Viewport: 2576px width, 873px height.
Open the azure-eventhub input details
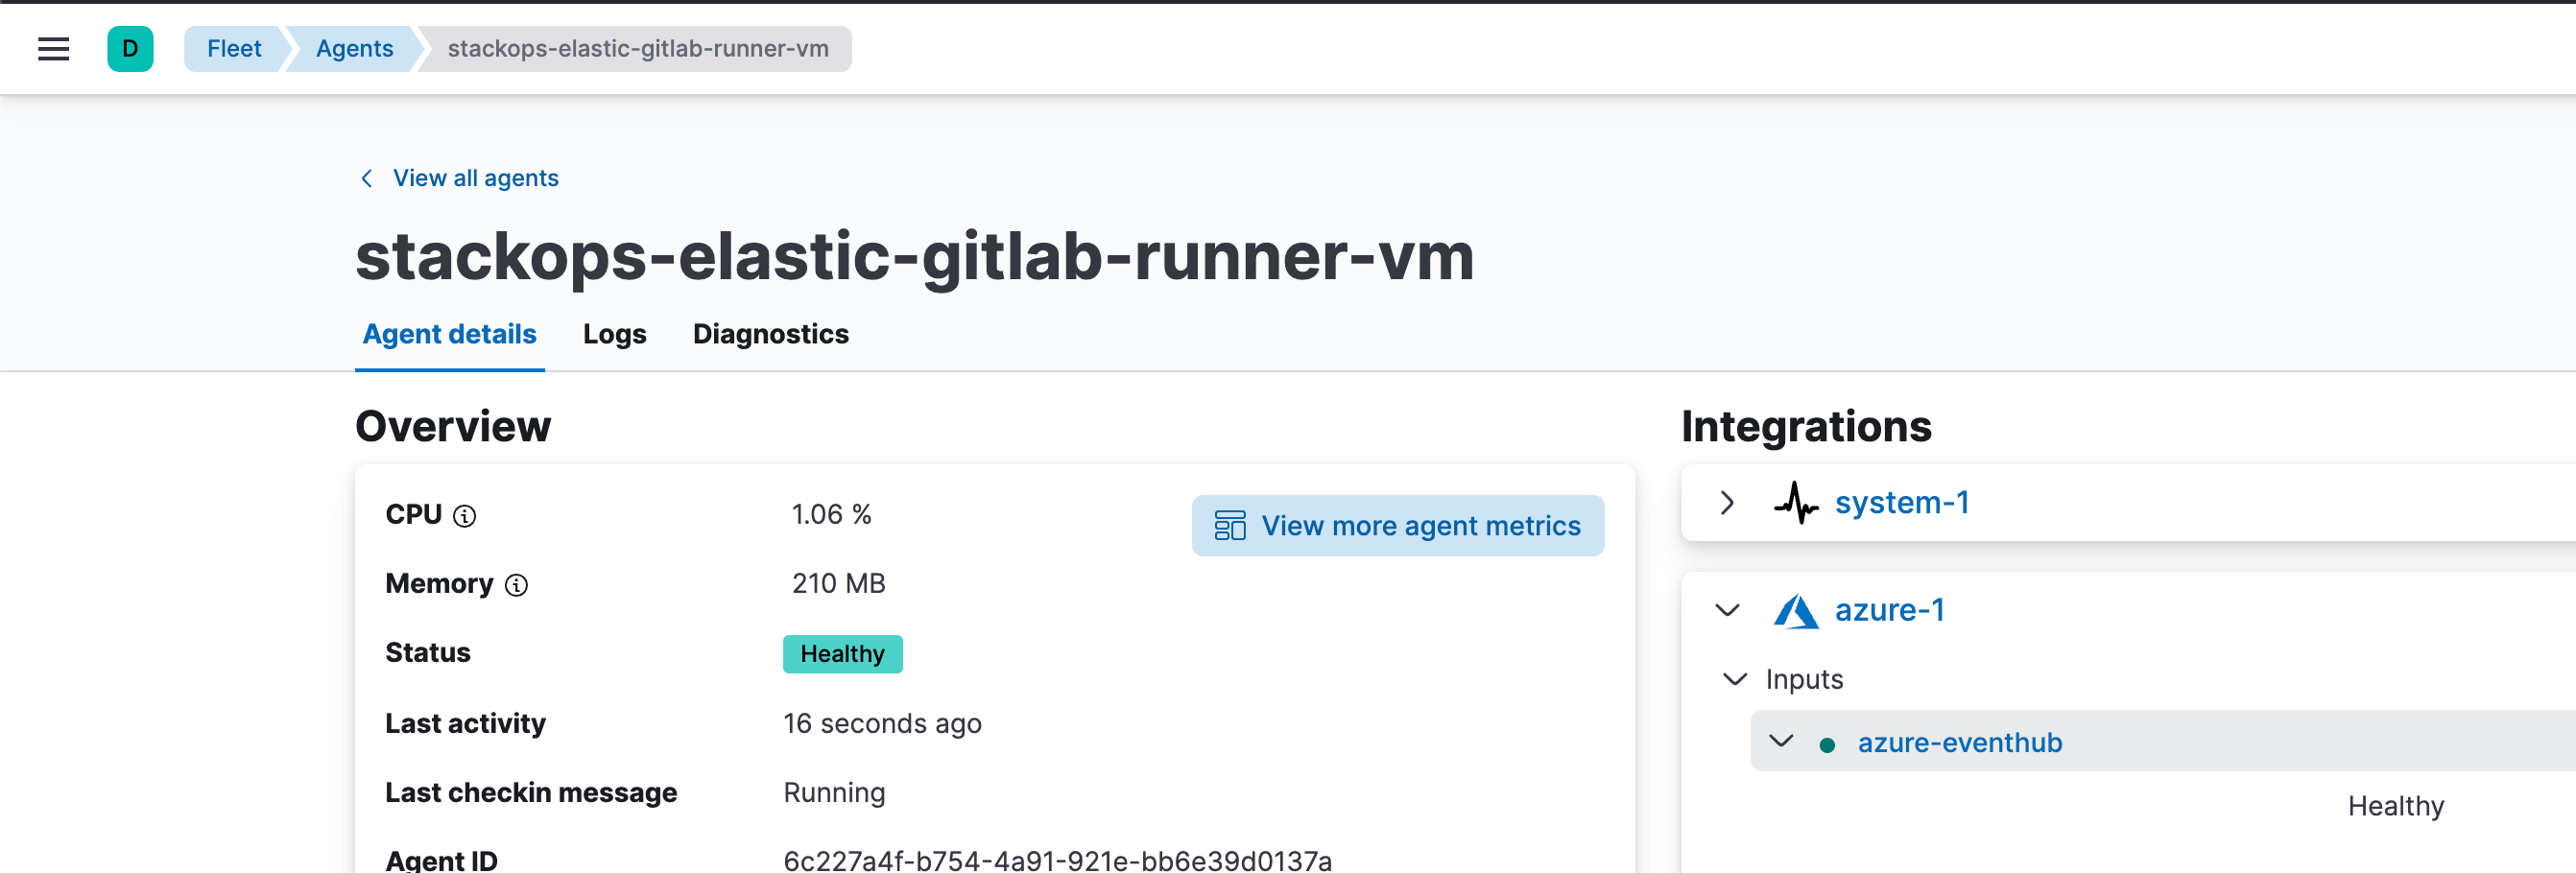pos(1959,742)
